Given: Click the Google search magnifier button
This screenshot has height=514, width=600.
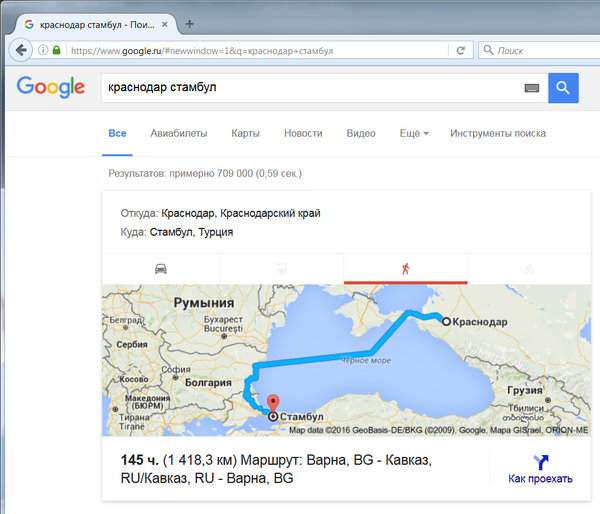Looking at the screenshot, I should (562, 88).
